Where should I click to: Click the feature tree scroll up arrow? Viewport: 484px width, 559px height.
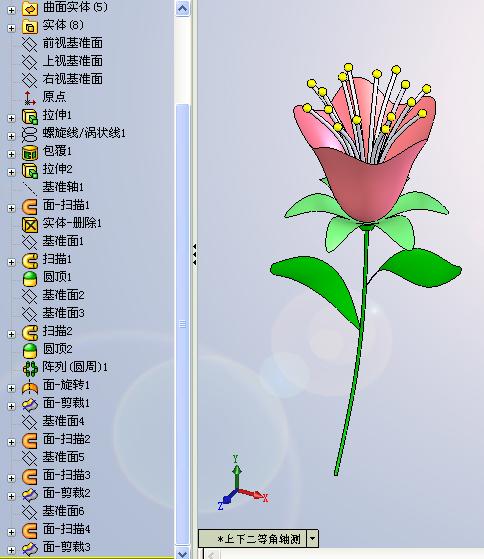(182, 8)
